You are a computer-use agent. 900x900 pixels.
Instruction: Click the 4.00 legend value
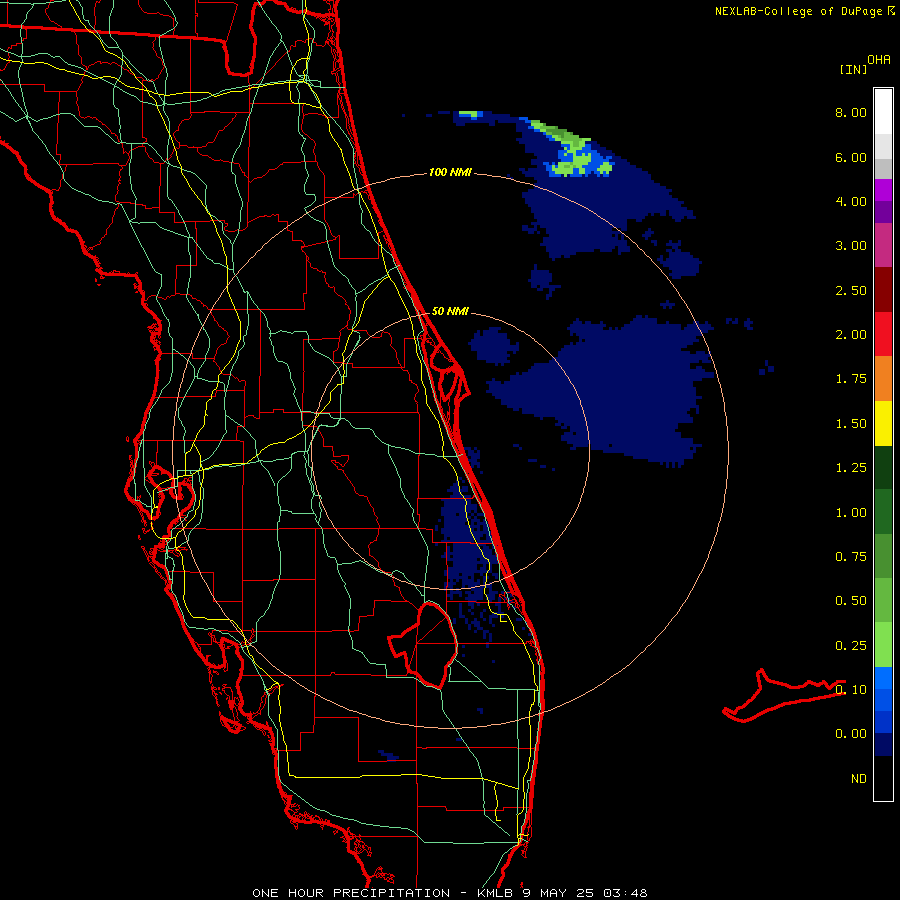(851, 201)
